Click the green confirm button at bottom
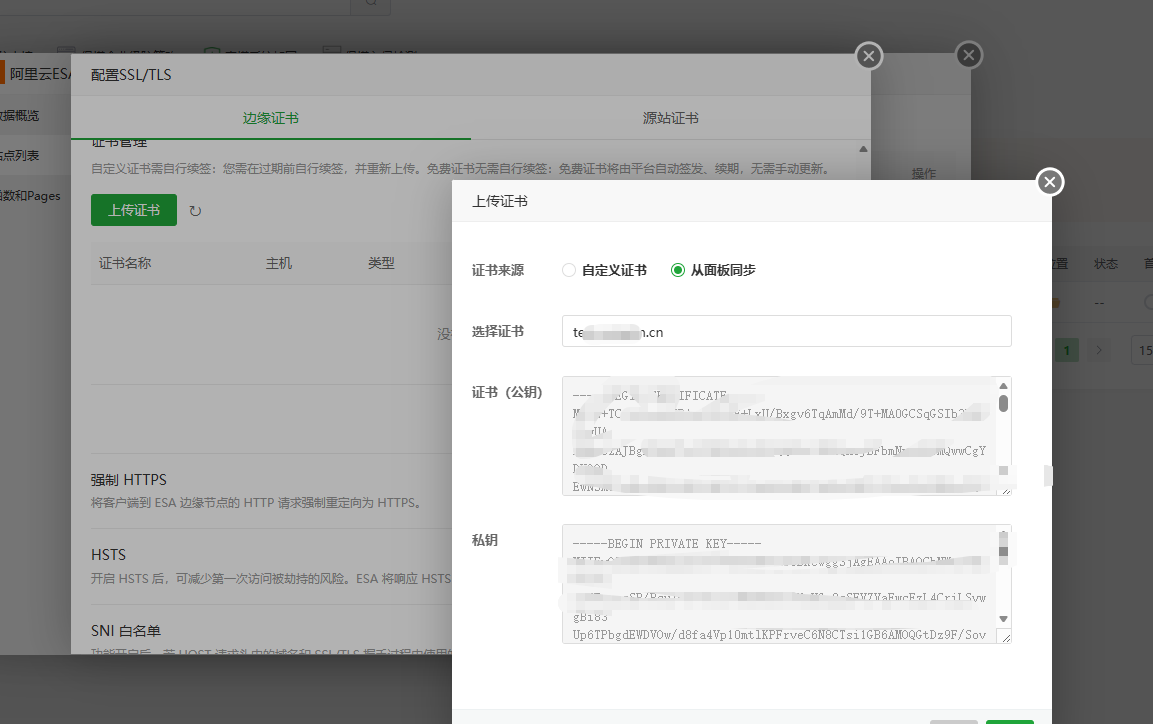This screenshot has height=724, width=1153. 1009,721
